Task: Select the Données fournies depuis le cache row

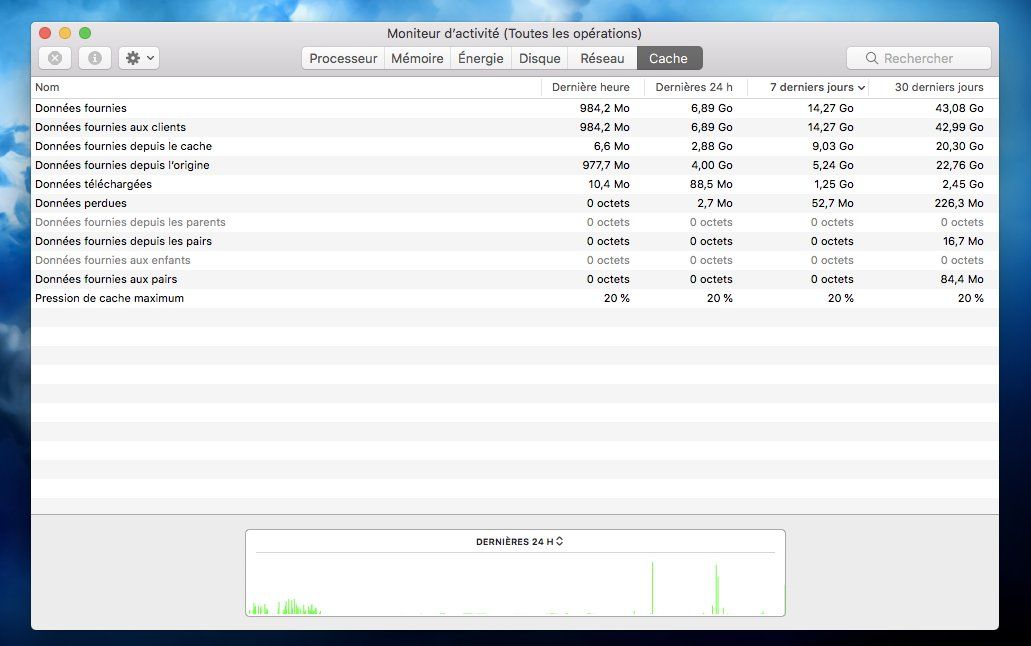Action: point(124,146)
